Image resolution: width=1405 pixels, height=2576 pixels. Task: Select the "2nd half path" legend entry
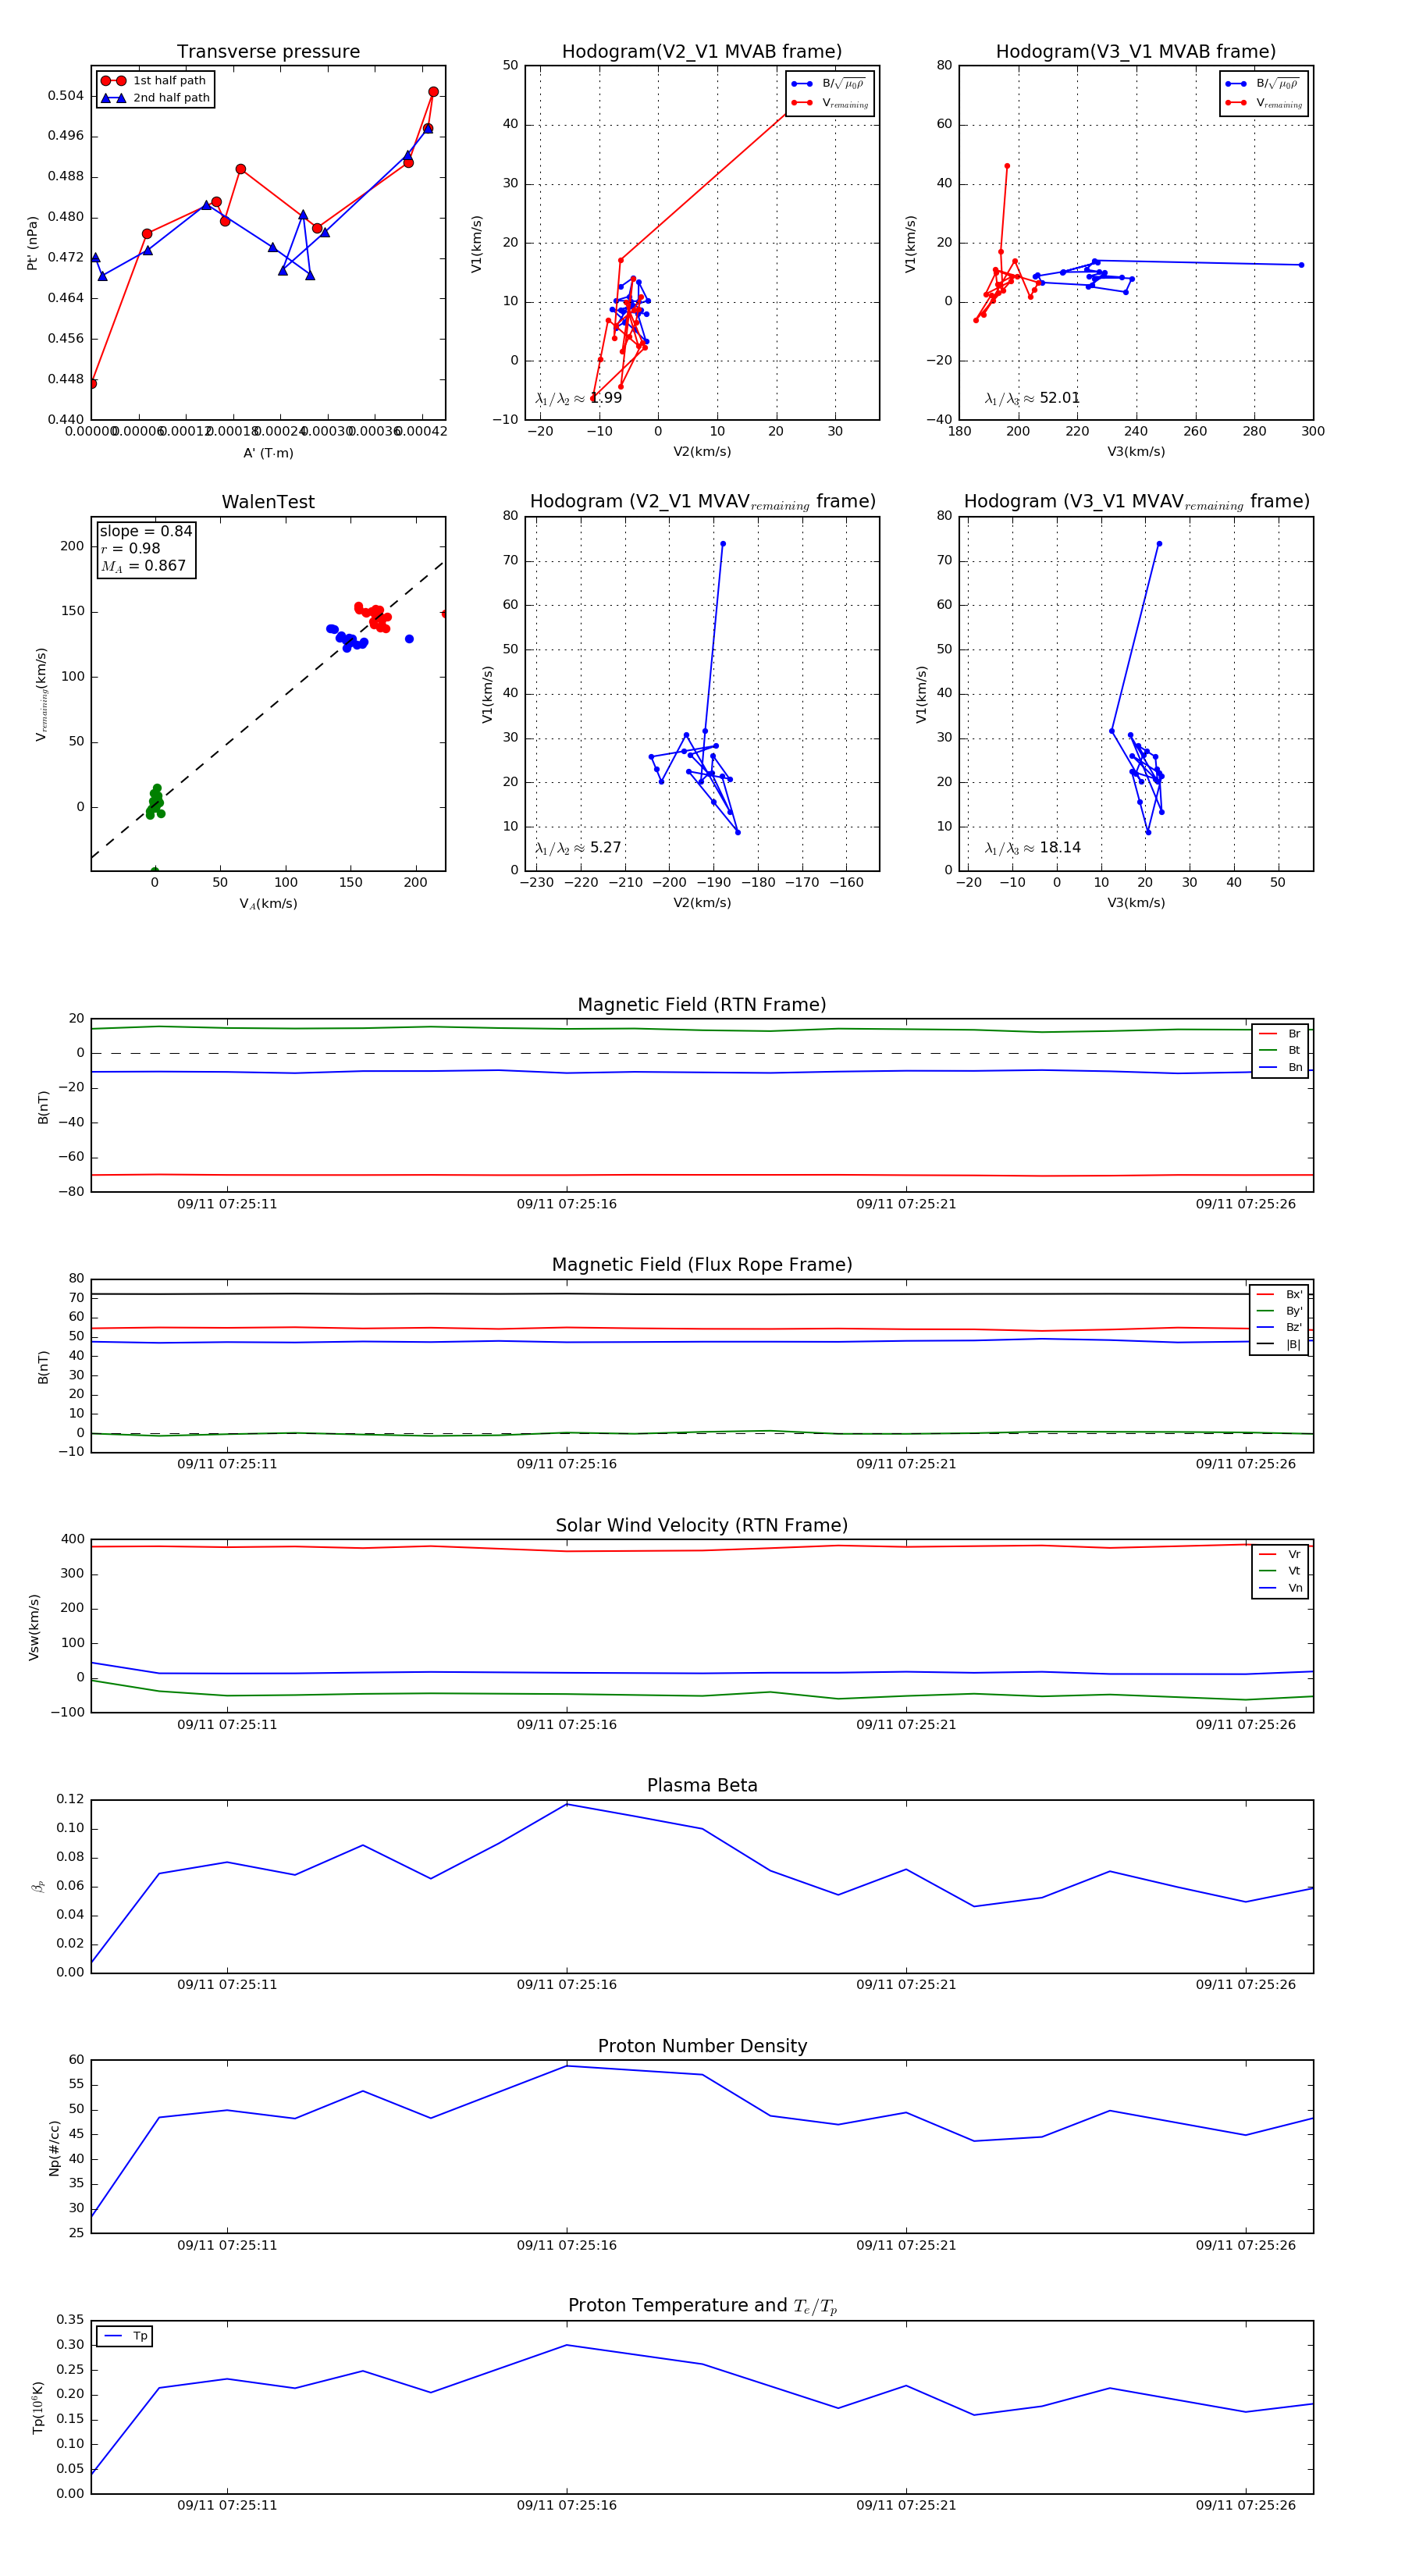(x=155, y=98)
